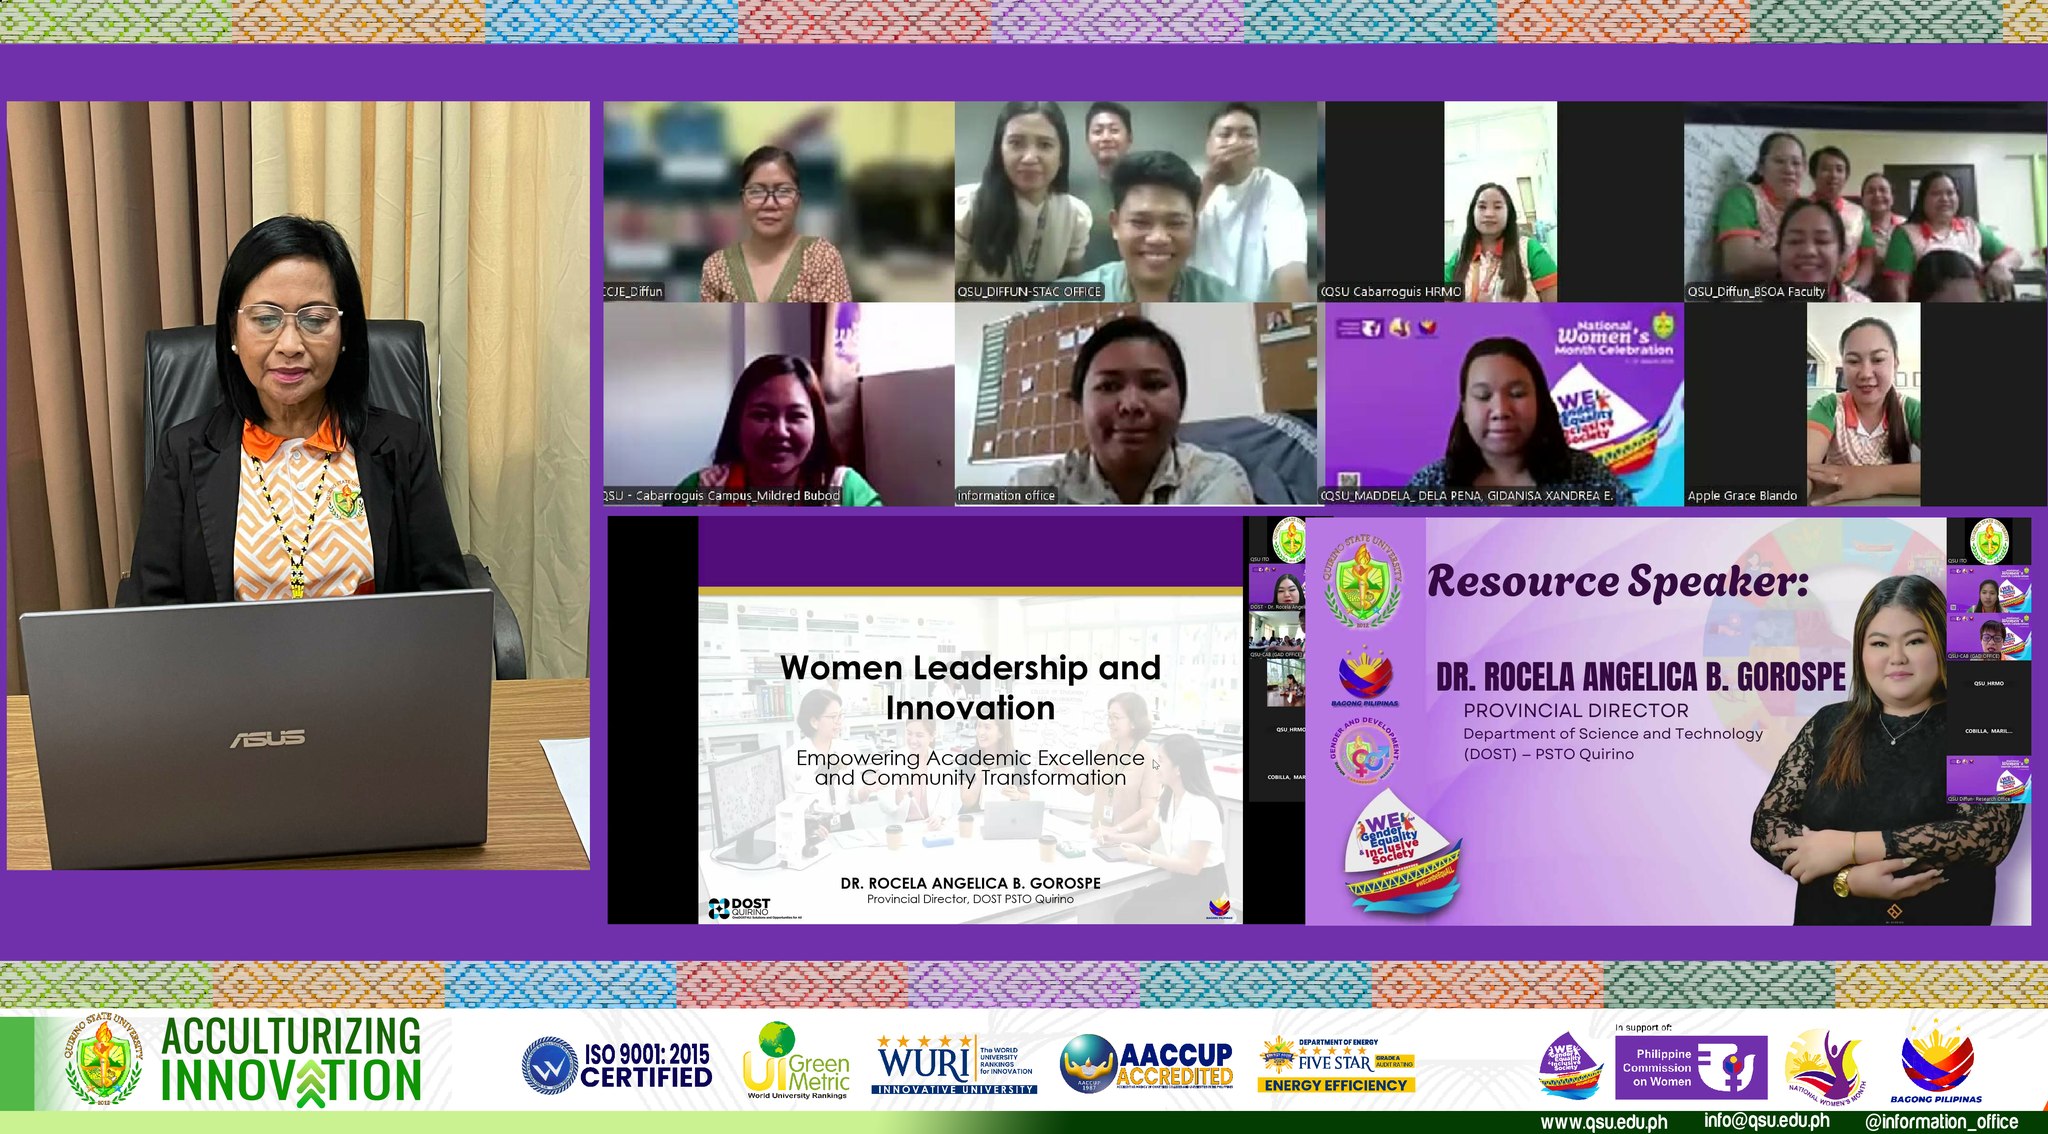
Task: Click the UI GreenMetric logo
Action: (796, 1062)
